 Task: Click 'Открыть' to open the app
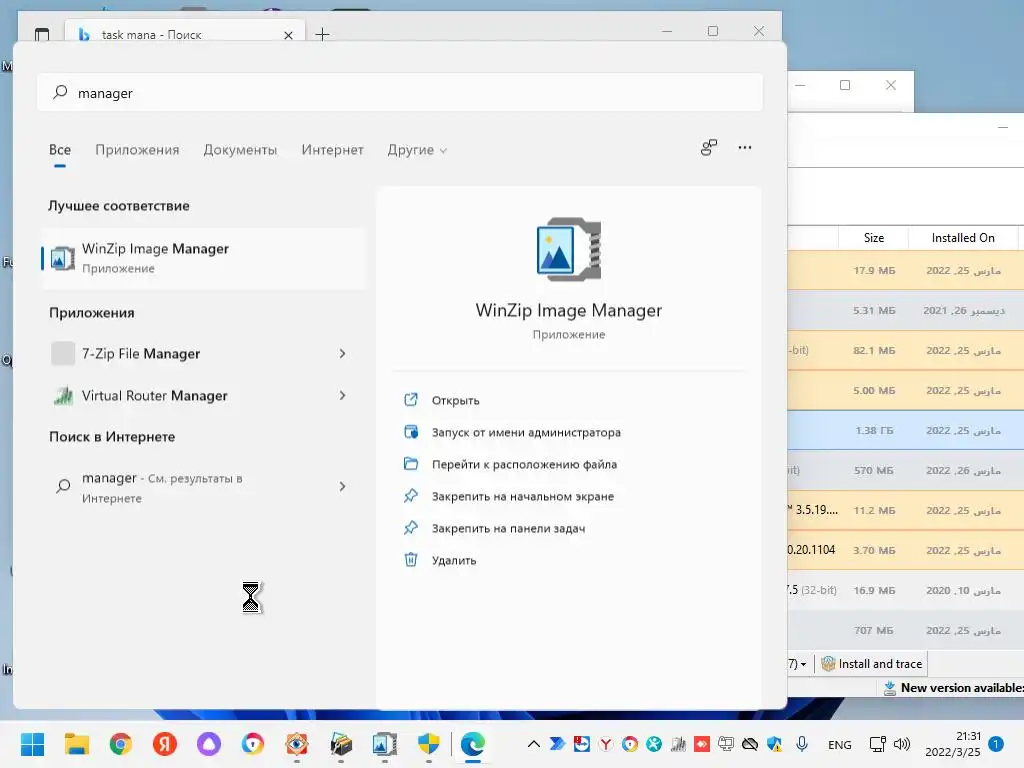(455, 400)
